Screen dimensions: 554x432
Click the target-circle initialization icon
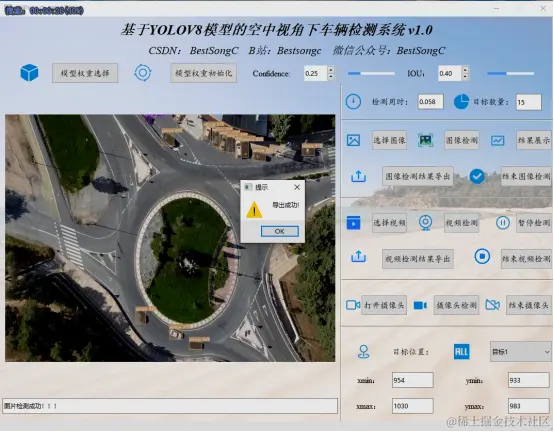coord(143,73)
